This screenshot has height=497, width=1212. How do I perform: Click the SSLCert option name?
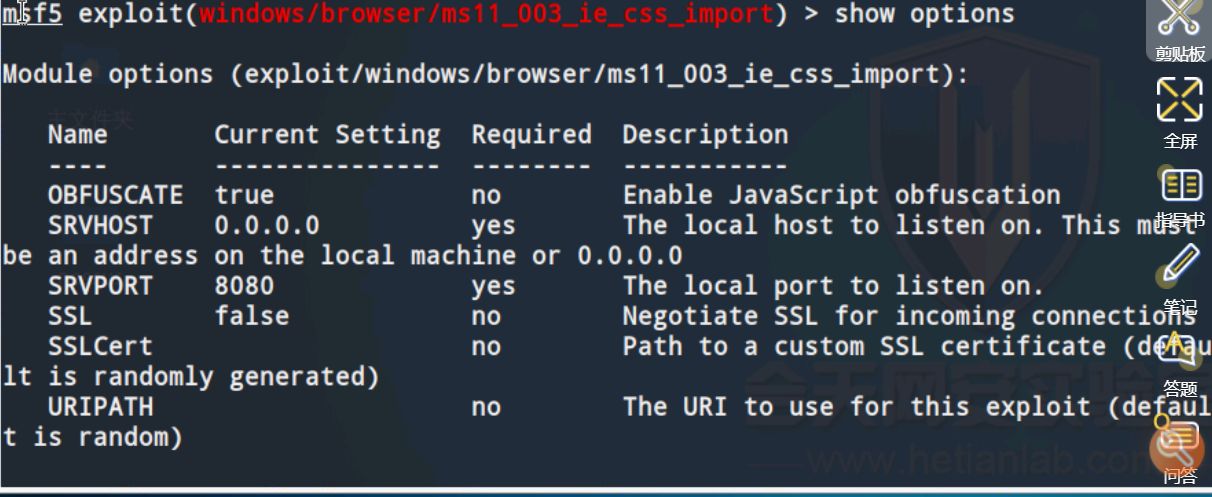pos(100,346)
